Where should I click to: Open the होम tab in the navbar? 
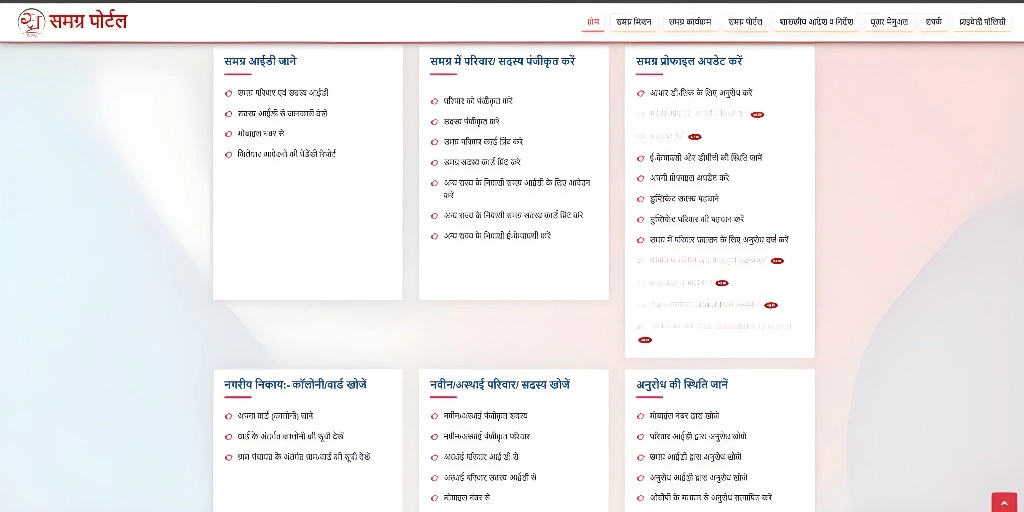(592, 22)
